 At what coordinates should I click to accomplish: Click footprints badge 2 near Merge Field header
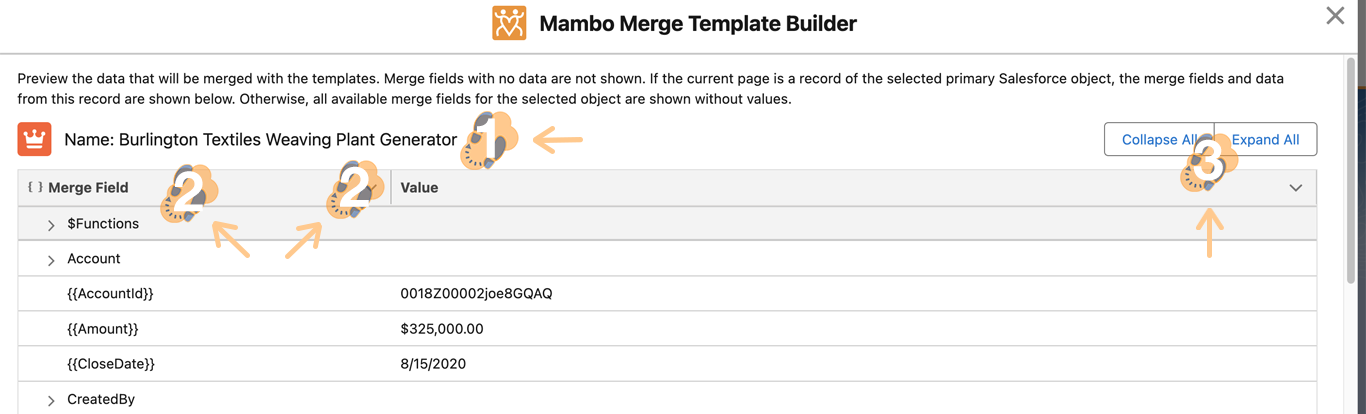pyautogui.click(x=189, y=192)
